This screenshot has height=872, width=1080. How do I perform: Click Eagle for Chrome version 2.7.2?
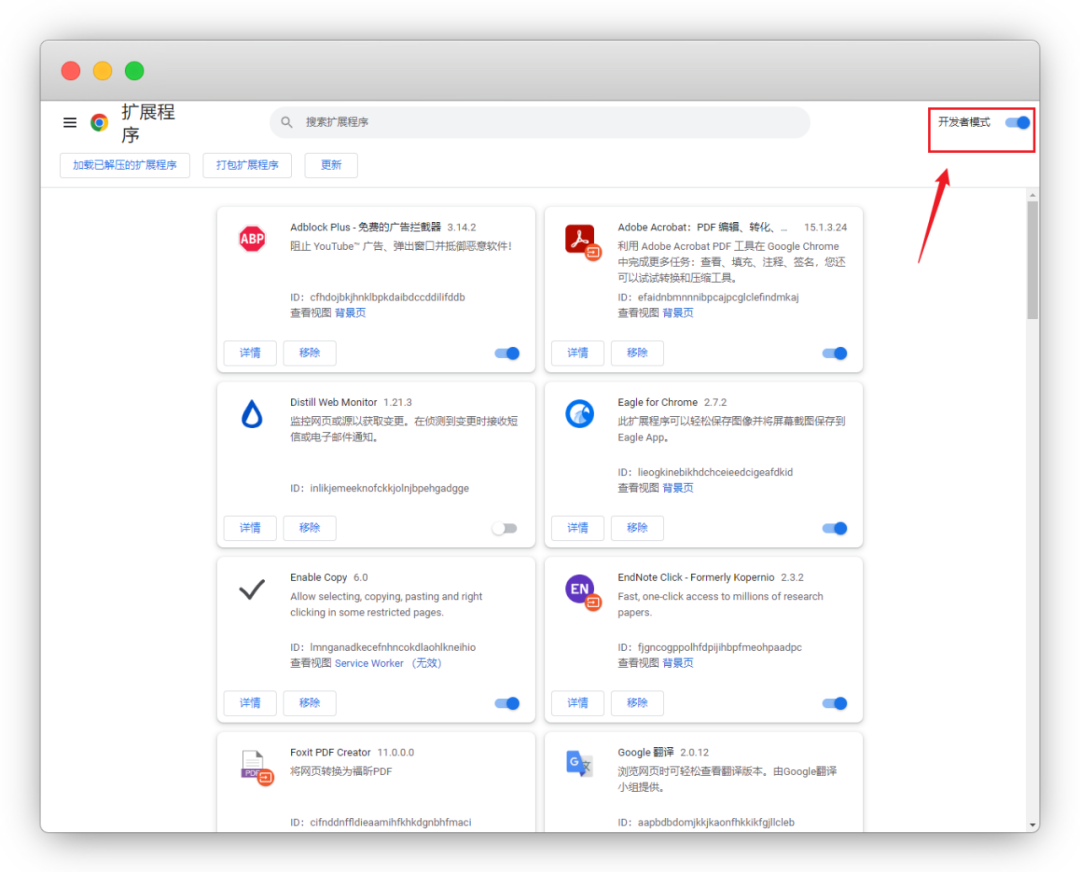point(715,402)
